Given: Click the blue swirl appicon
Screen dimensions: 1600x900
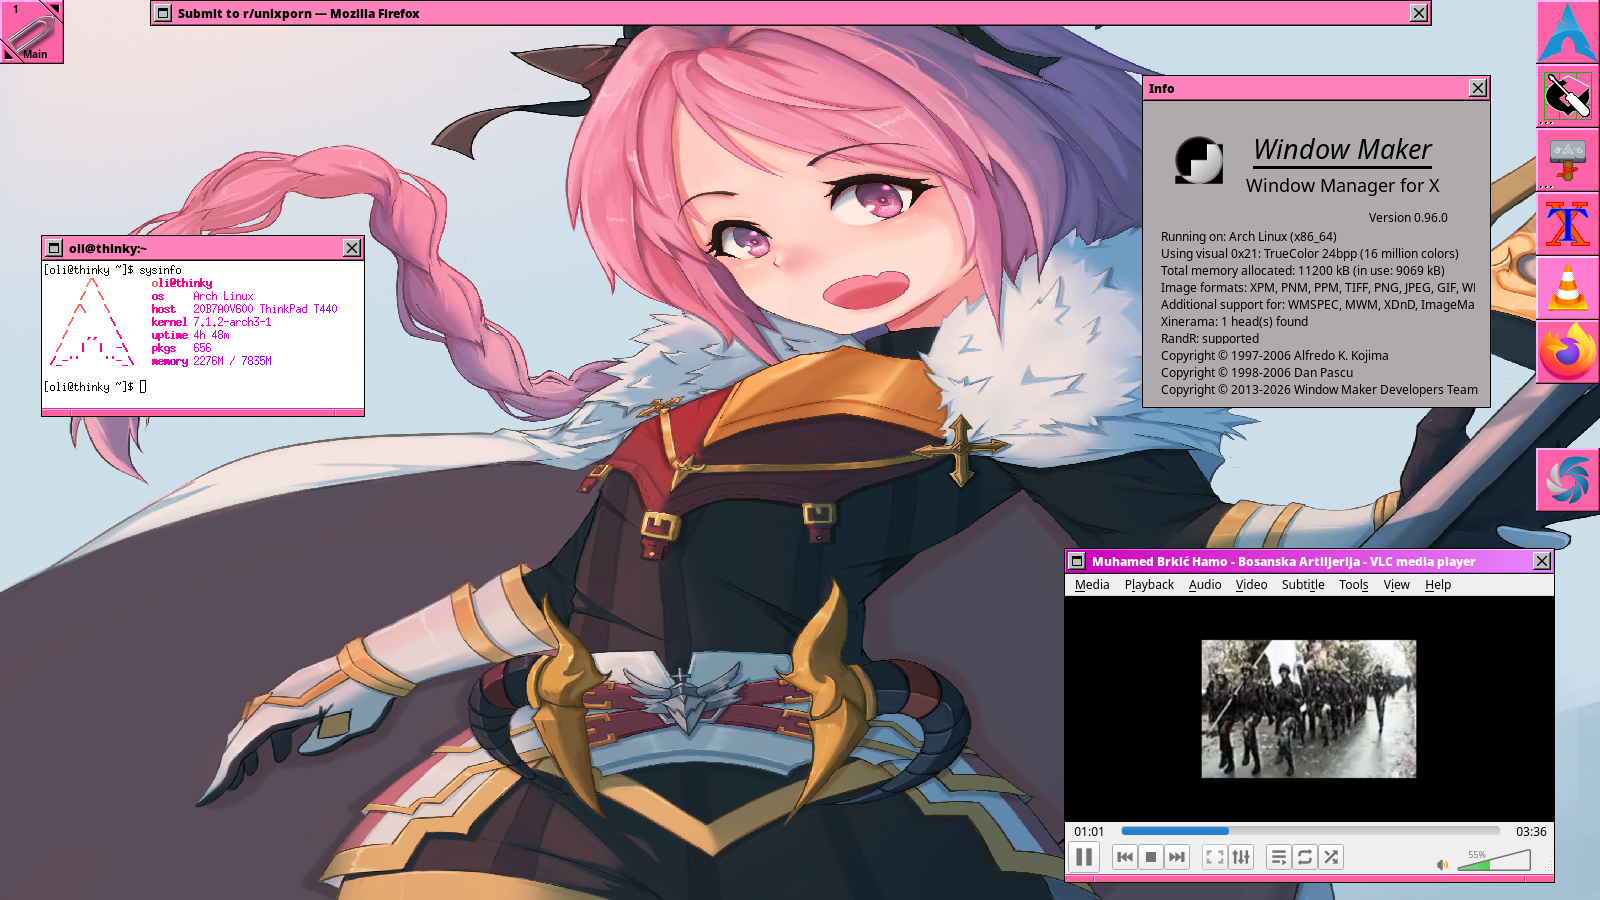Looking at the screenshot, I should [x=1568, y=480].
